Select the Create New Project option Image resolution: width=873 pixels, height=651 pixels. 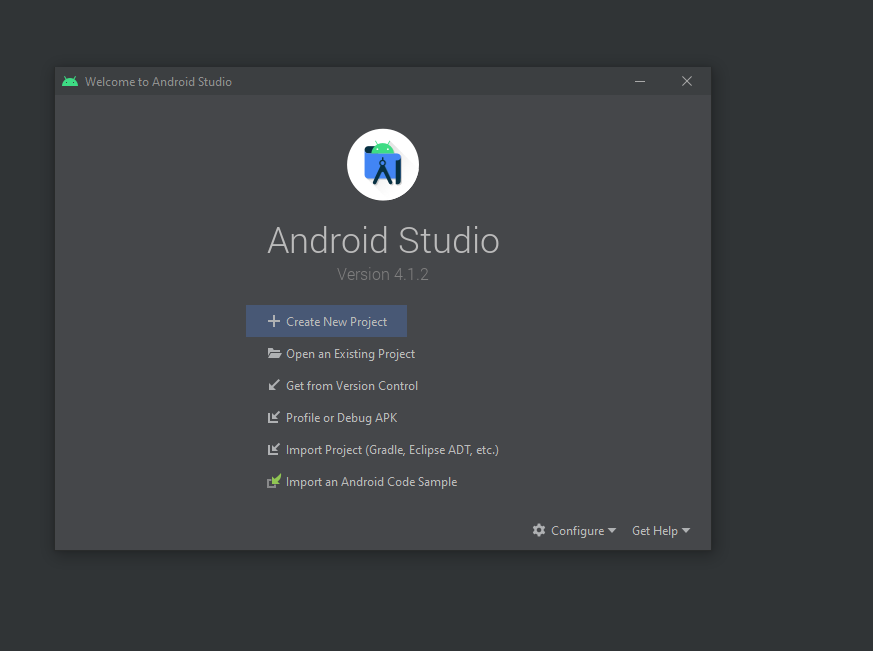336,322
